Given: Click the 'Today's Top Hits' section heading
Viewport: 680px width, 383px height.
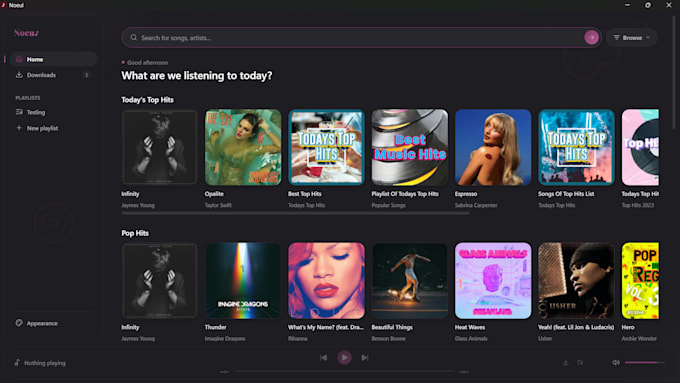Looking at the screenshot, I should [x=147, y=100].
